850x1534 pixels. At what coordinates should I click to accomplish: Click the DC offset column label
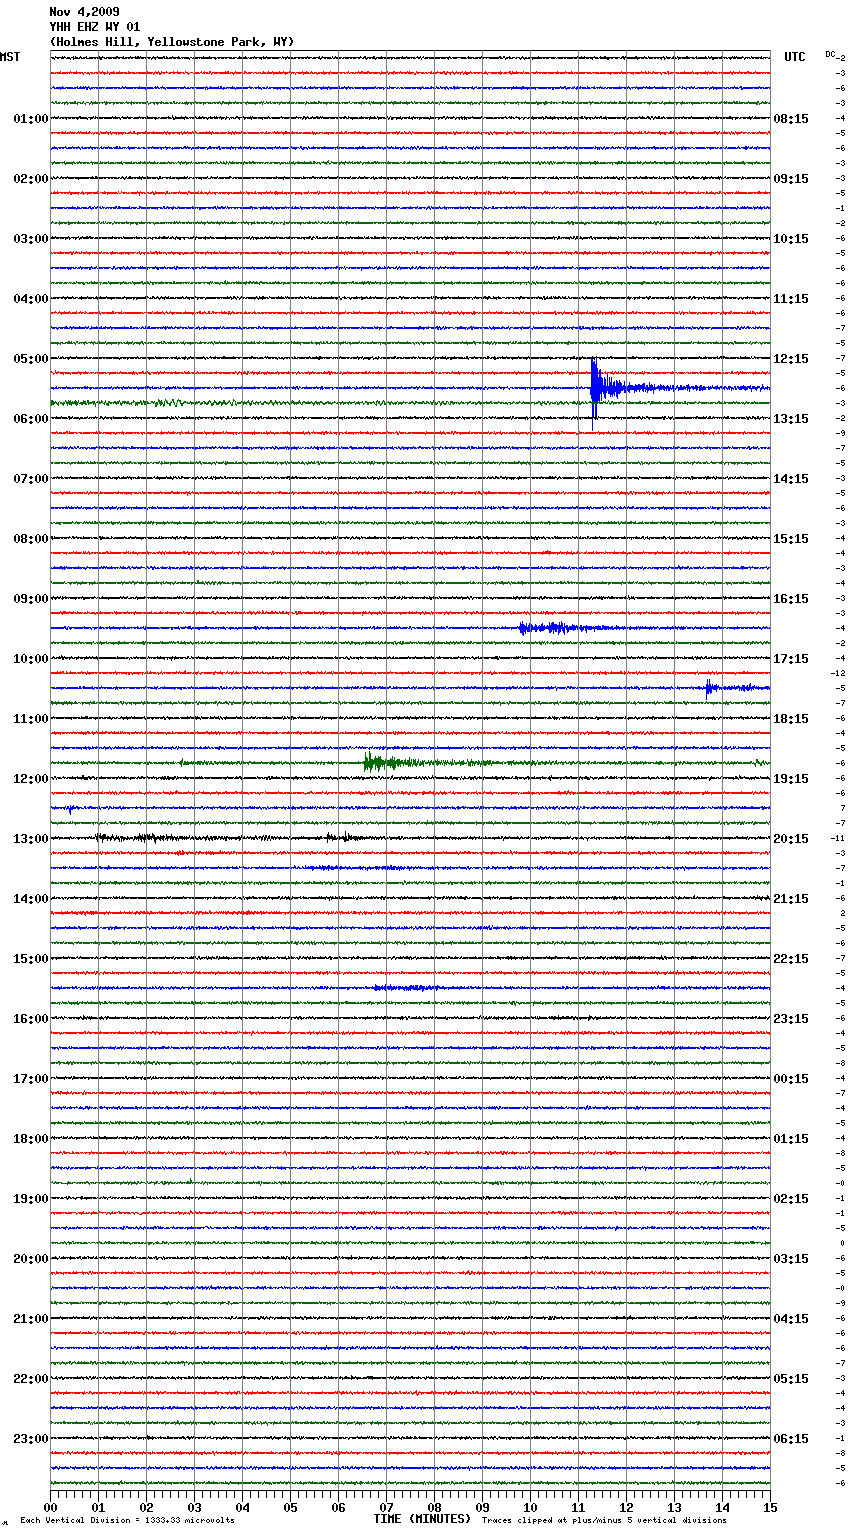830,54
